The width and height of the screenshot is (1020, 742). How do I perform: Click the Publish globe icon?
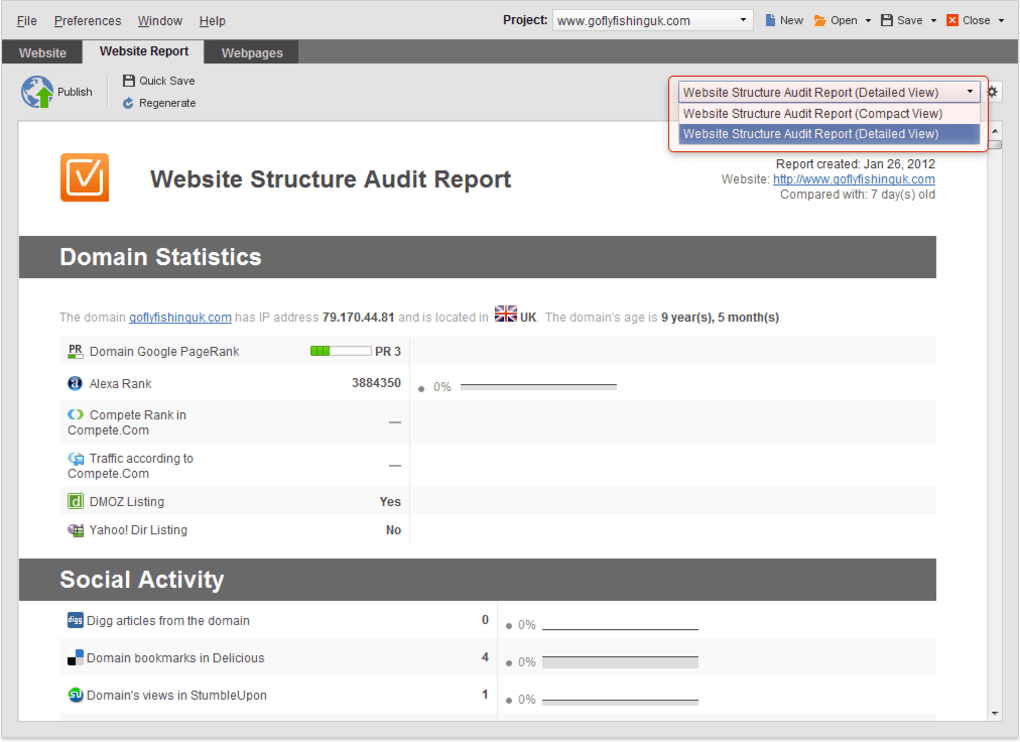(x=38, y=91)
